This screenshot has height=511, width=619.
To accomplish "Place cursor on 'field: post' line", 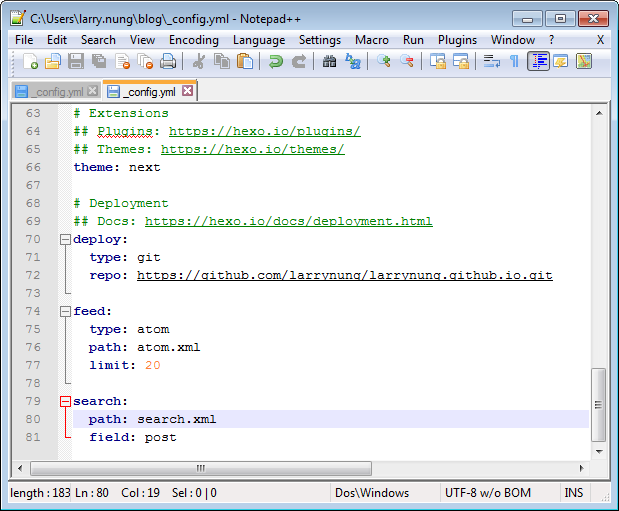I will point(133,438).
